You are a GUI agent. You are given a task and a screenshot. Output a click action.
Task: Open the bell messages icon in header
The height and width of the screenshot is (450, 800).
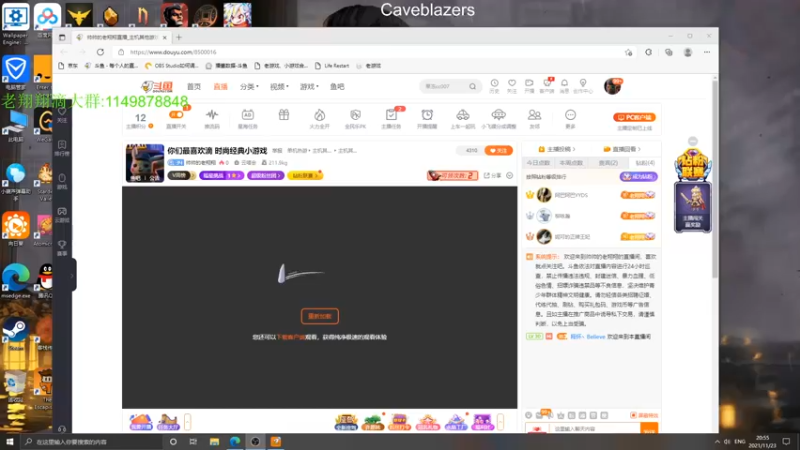point(564,86)
